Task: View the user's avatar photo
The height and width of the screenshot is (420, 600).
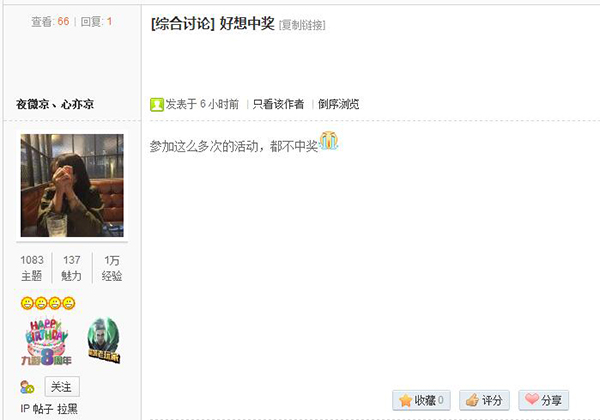Action: click(x=72, y=186)
